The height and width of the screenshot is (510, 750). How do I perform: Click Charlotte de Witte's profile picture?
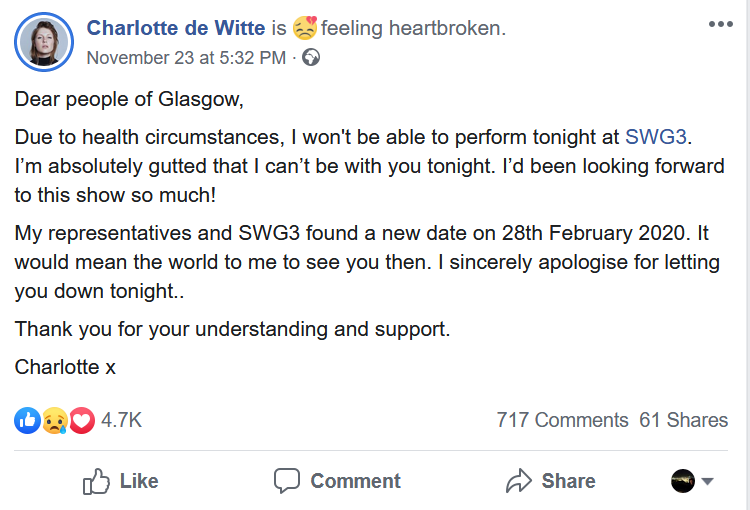pyautogui.click(x=44, y=41)
